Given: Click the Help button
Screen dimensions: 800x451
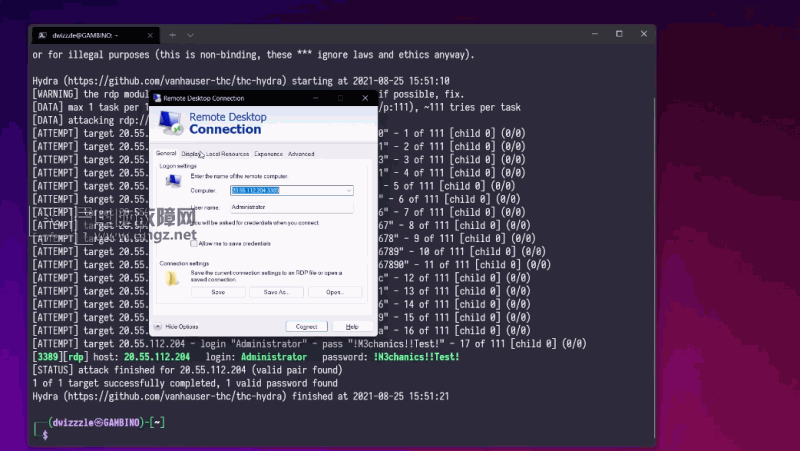Looking at the screenshot, I should pyautogui.click(x=352, y=327).
